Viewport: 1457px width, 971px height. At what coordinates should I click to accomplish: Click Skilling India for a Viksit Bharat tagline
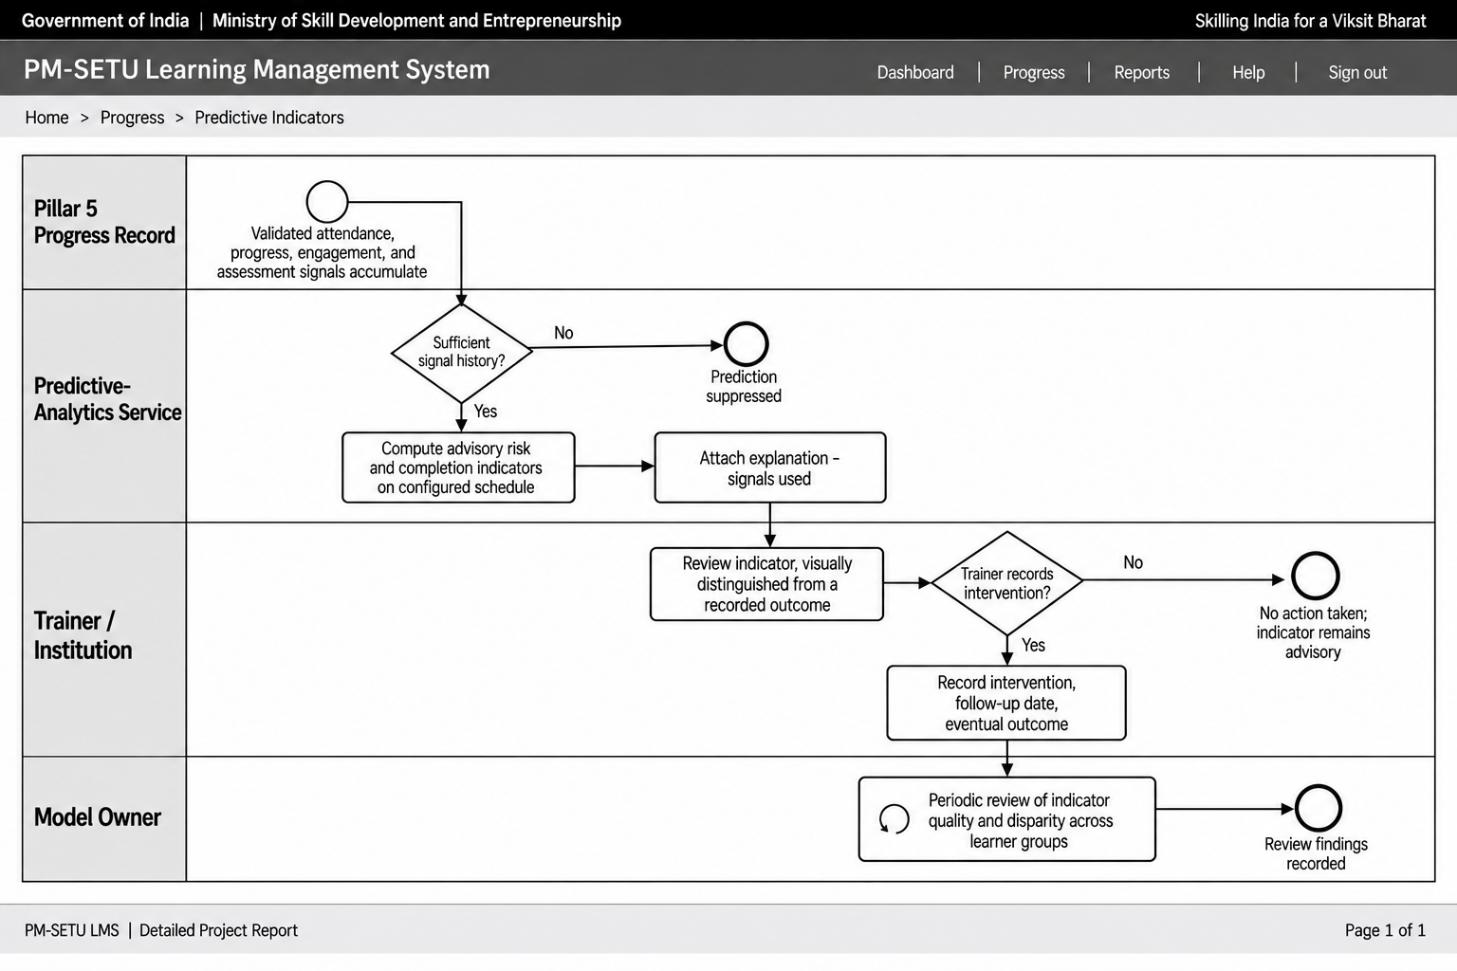(1310, 20)
